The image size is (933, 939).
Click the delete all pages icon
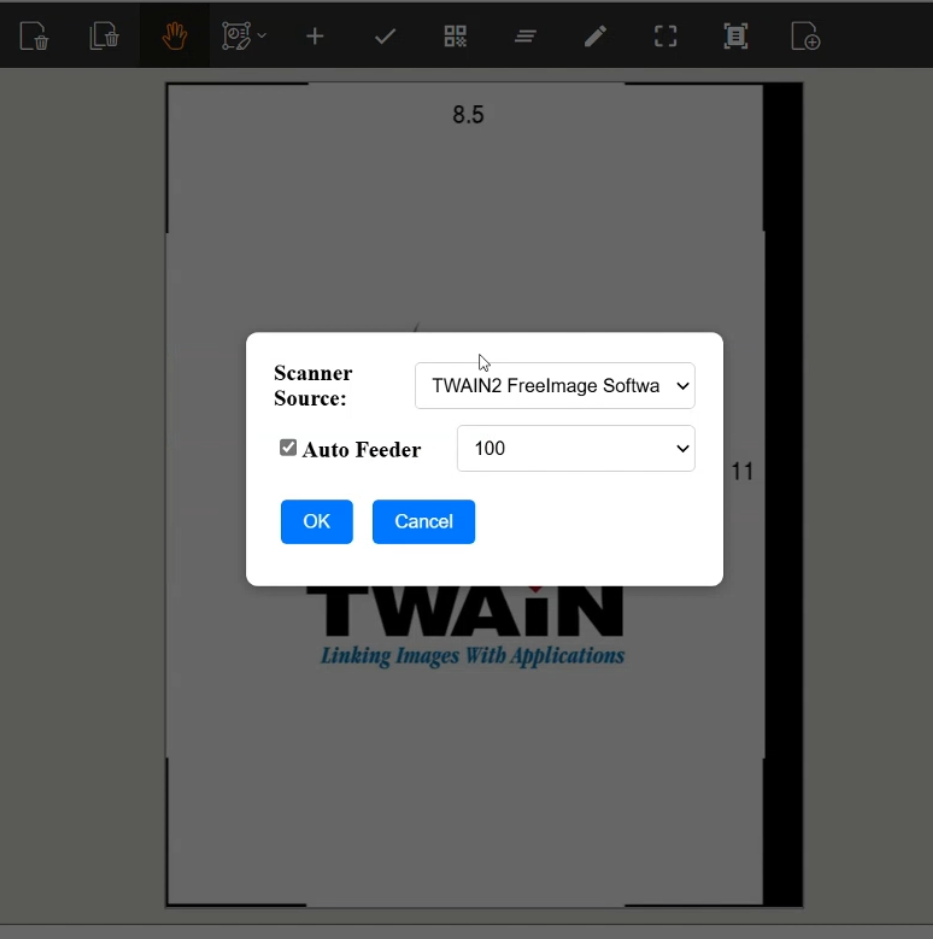[104, 36]
